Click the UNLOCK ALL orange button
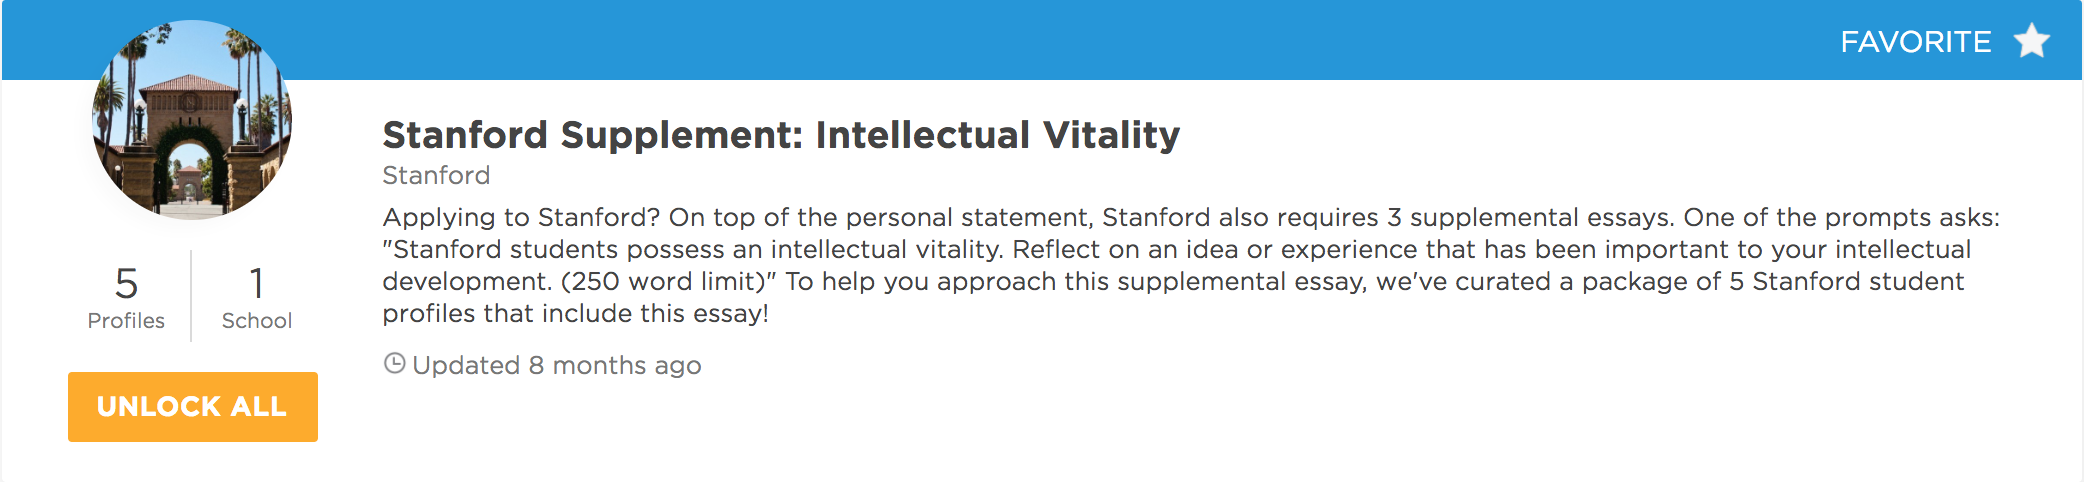 [193, 407]
